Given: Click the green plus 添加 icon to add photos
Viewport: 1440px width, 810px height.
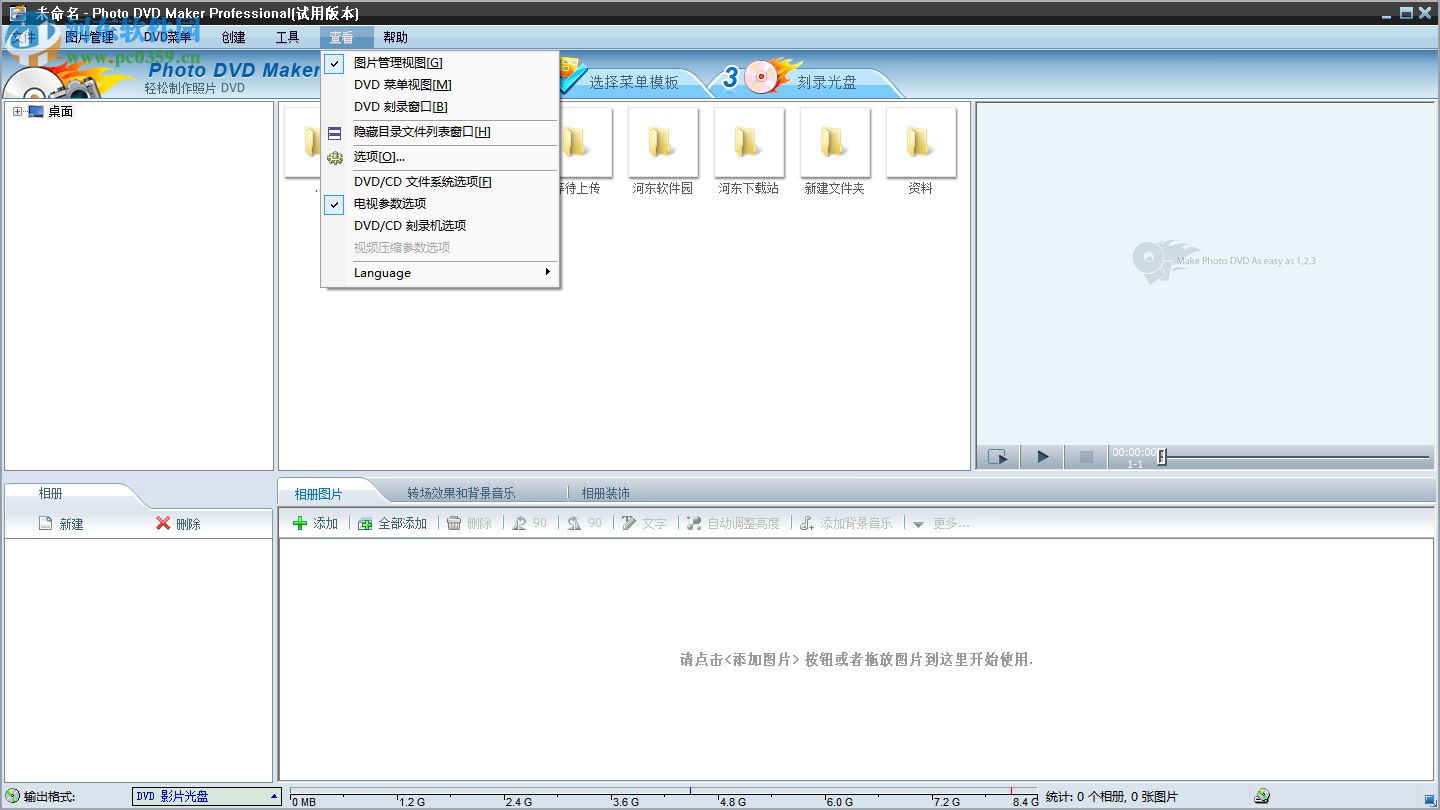Looking at the screenshot, I should 300,522.
